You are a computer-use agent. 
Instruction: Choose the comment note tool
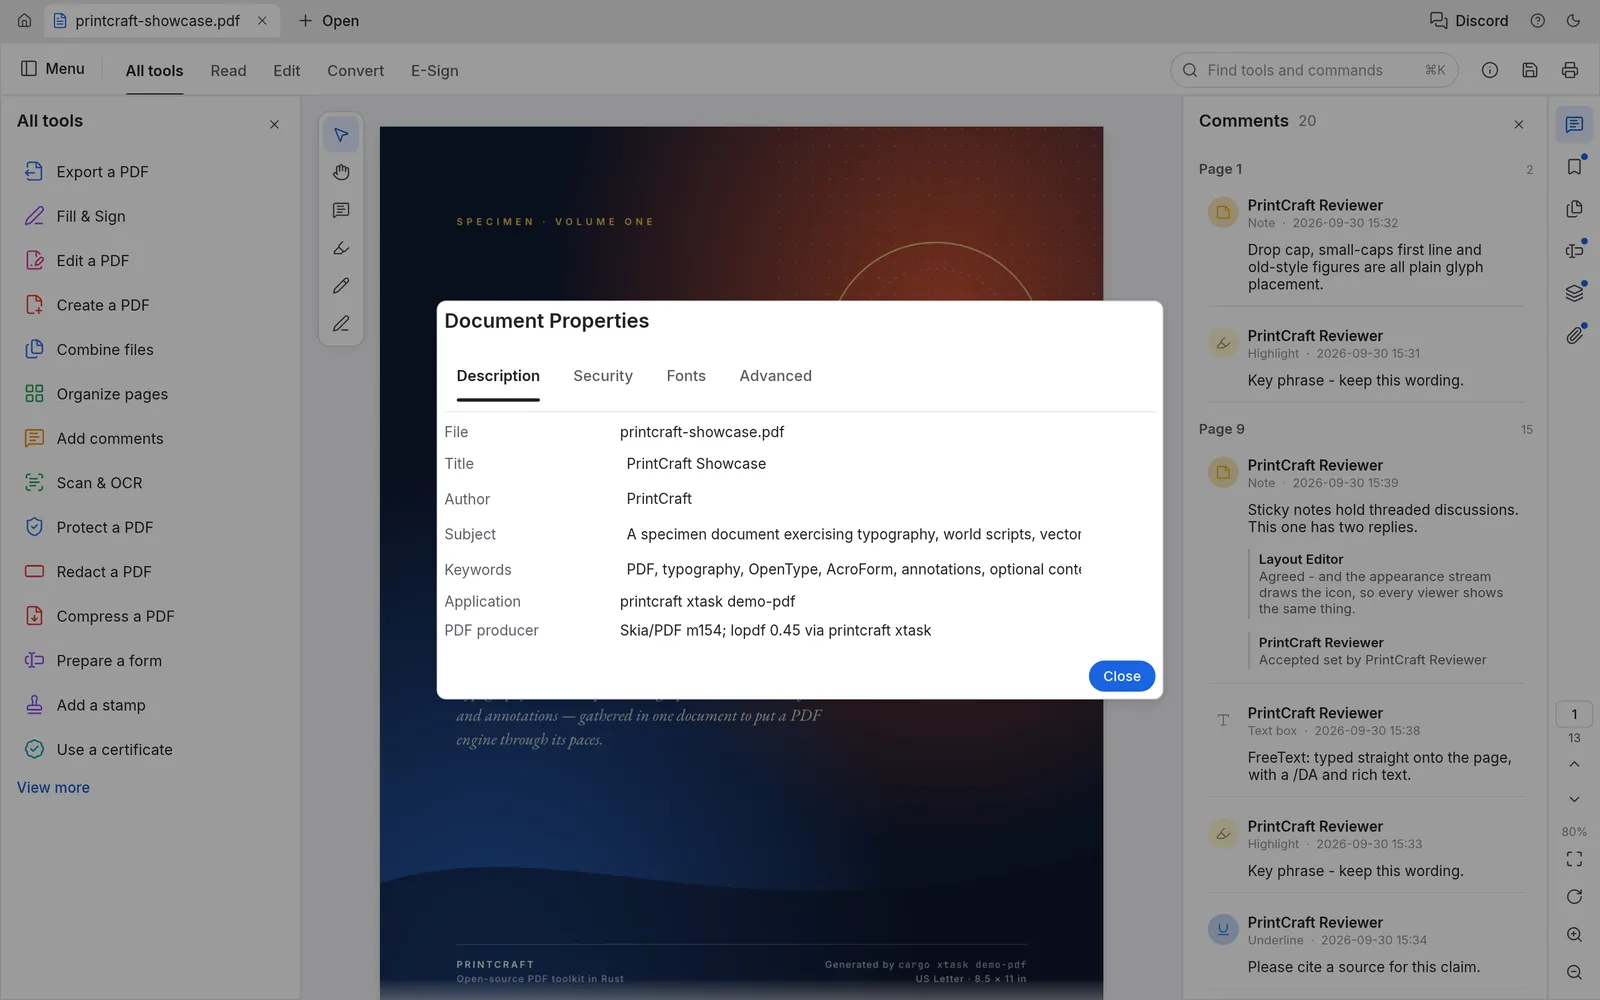(x=341, y=210)
